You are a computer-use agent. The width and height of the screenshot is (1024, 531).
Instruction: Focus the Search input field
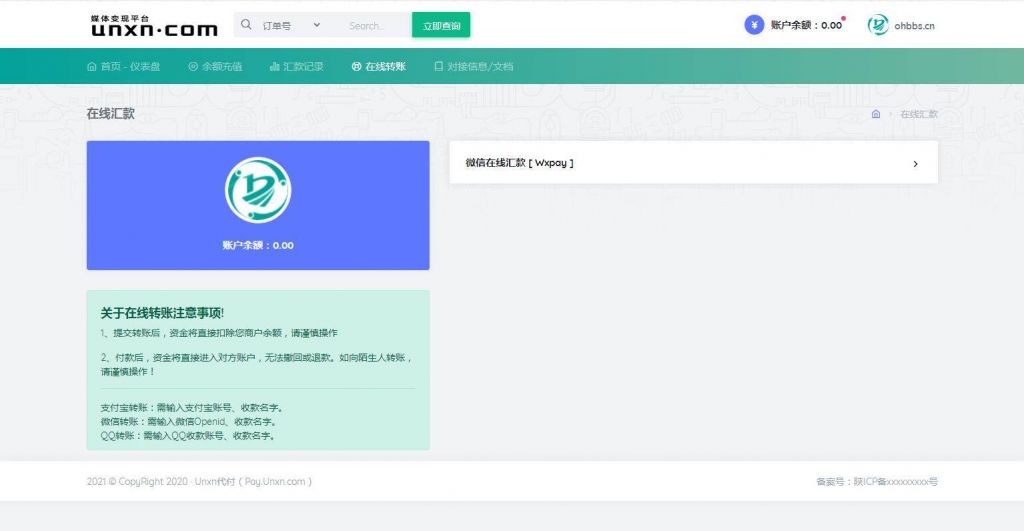[x=375, y=25]
